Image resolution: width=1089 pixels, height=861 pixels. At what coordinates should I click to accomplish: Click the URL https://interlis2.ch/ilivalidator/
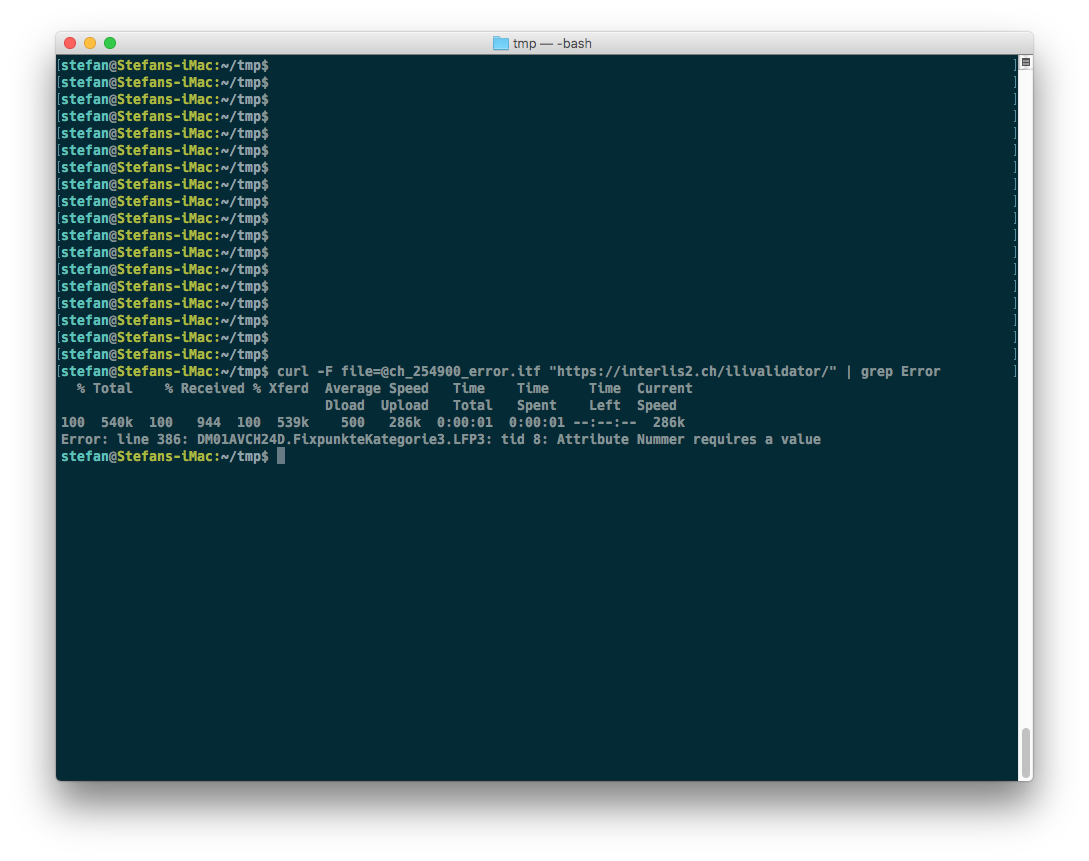coord(692,371)
